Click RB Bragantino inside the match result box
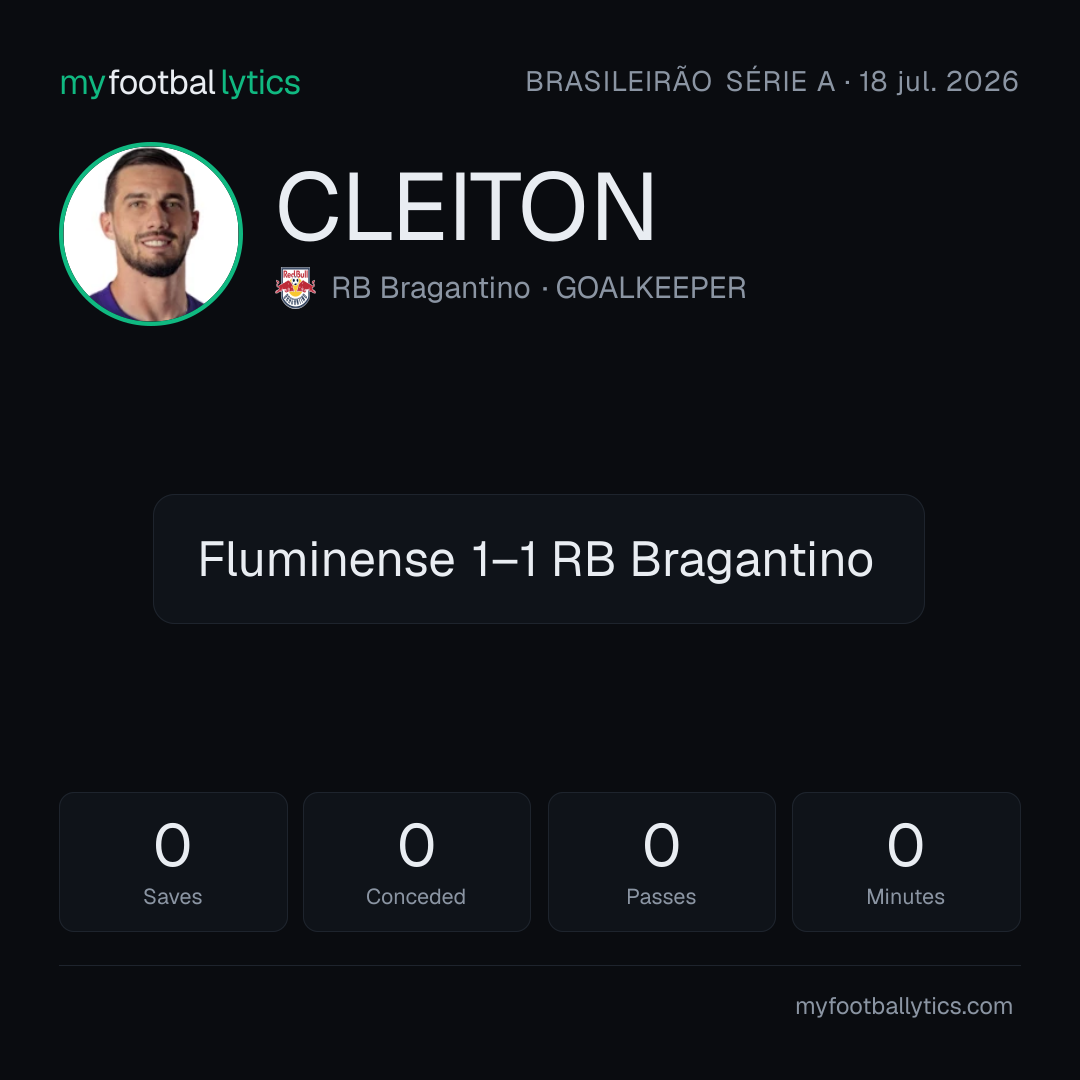Image resolution: width=1080 pixels, height=1080 pixels. tap(713, 559)
